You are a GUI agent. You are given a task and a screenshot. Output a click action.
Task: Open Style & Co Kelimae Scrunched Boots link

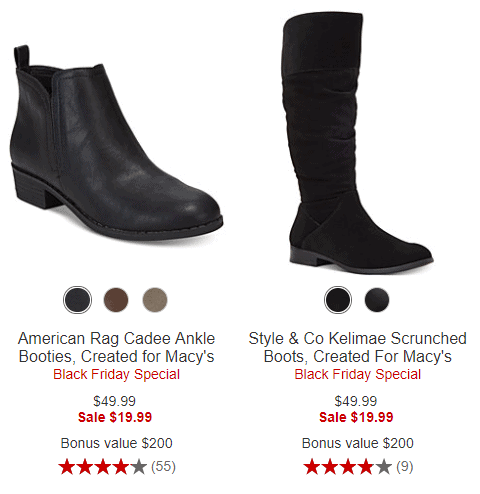click(x=358, y=347)
